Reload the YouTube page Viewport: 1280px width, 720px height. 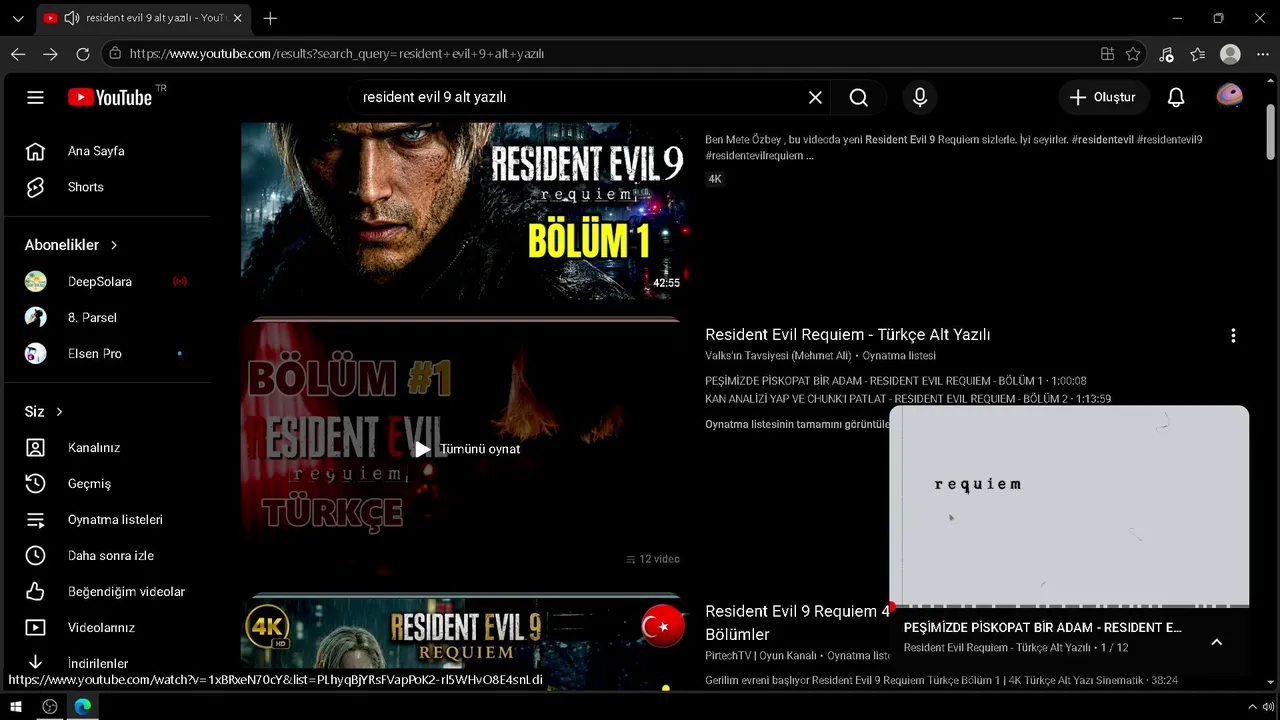pos(83,54)
